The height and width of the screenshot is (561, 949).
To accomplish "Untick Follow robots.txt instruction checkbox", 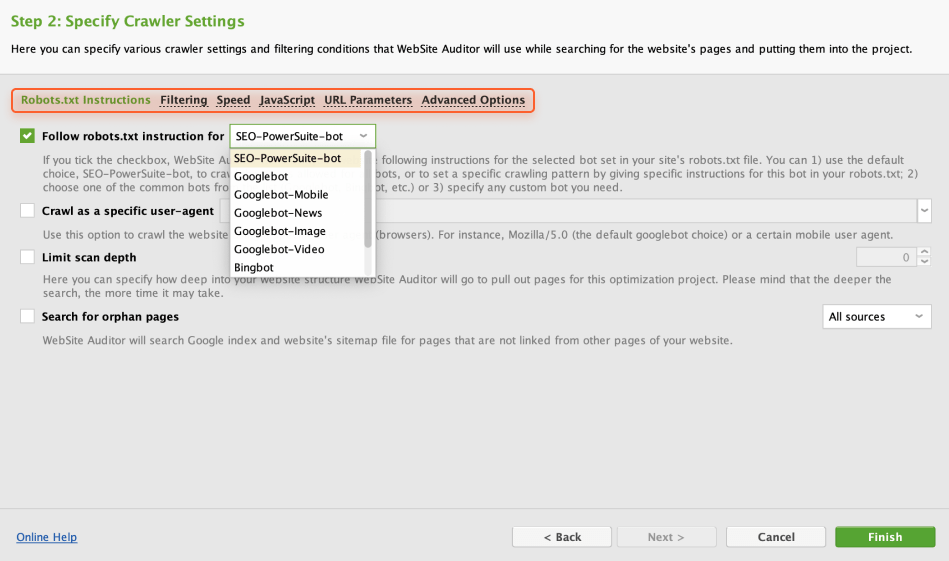I will coord(27,136).
